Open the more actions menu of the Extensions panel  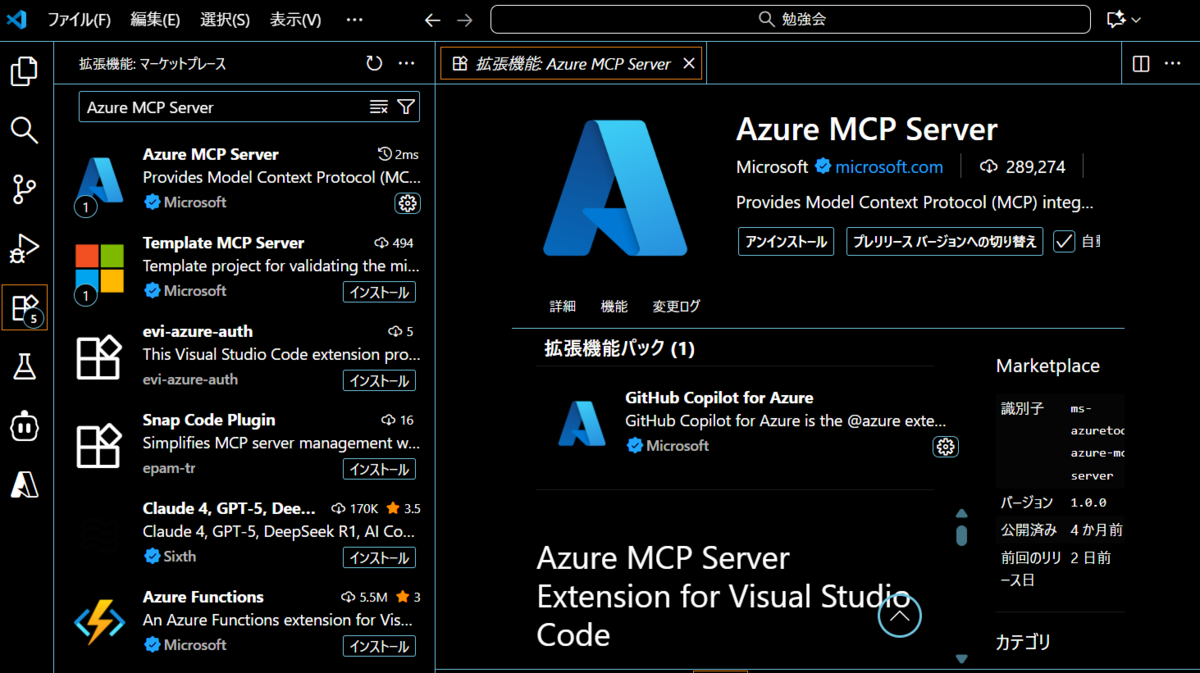pyautogui.click(x=406, y=62)
